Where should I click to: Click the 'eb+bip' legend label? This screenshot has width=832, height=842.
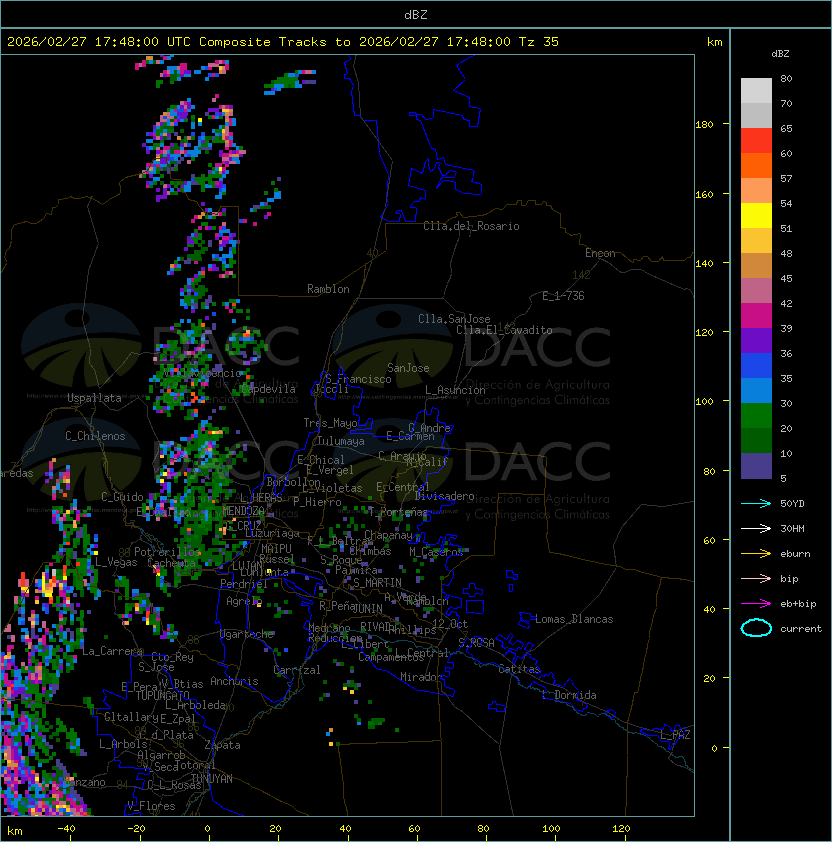[x=798, y=604]
